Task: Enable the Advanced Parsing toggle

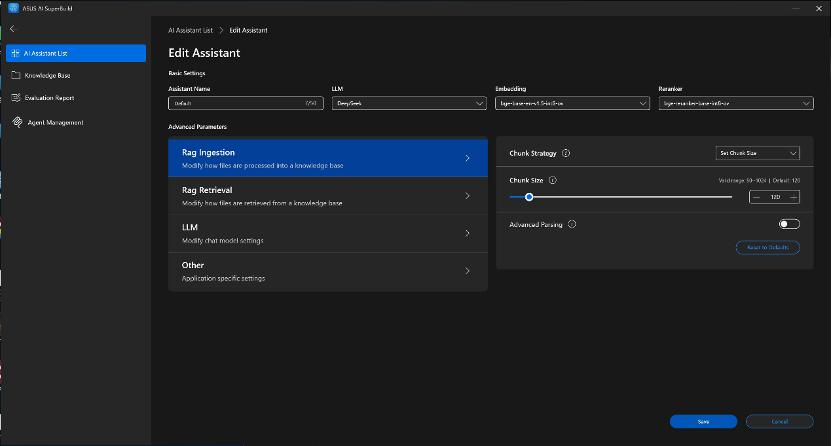Action: 789,225
